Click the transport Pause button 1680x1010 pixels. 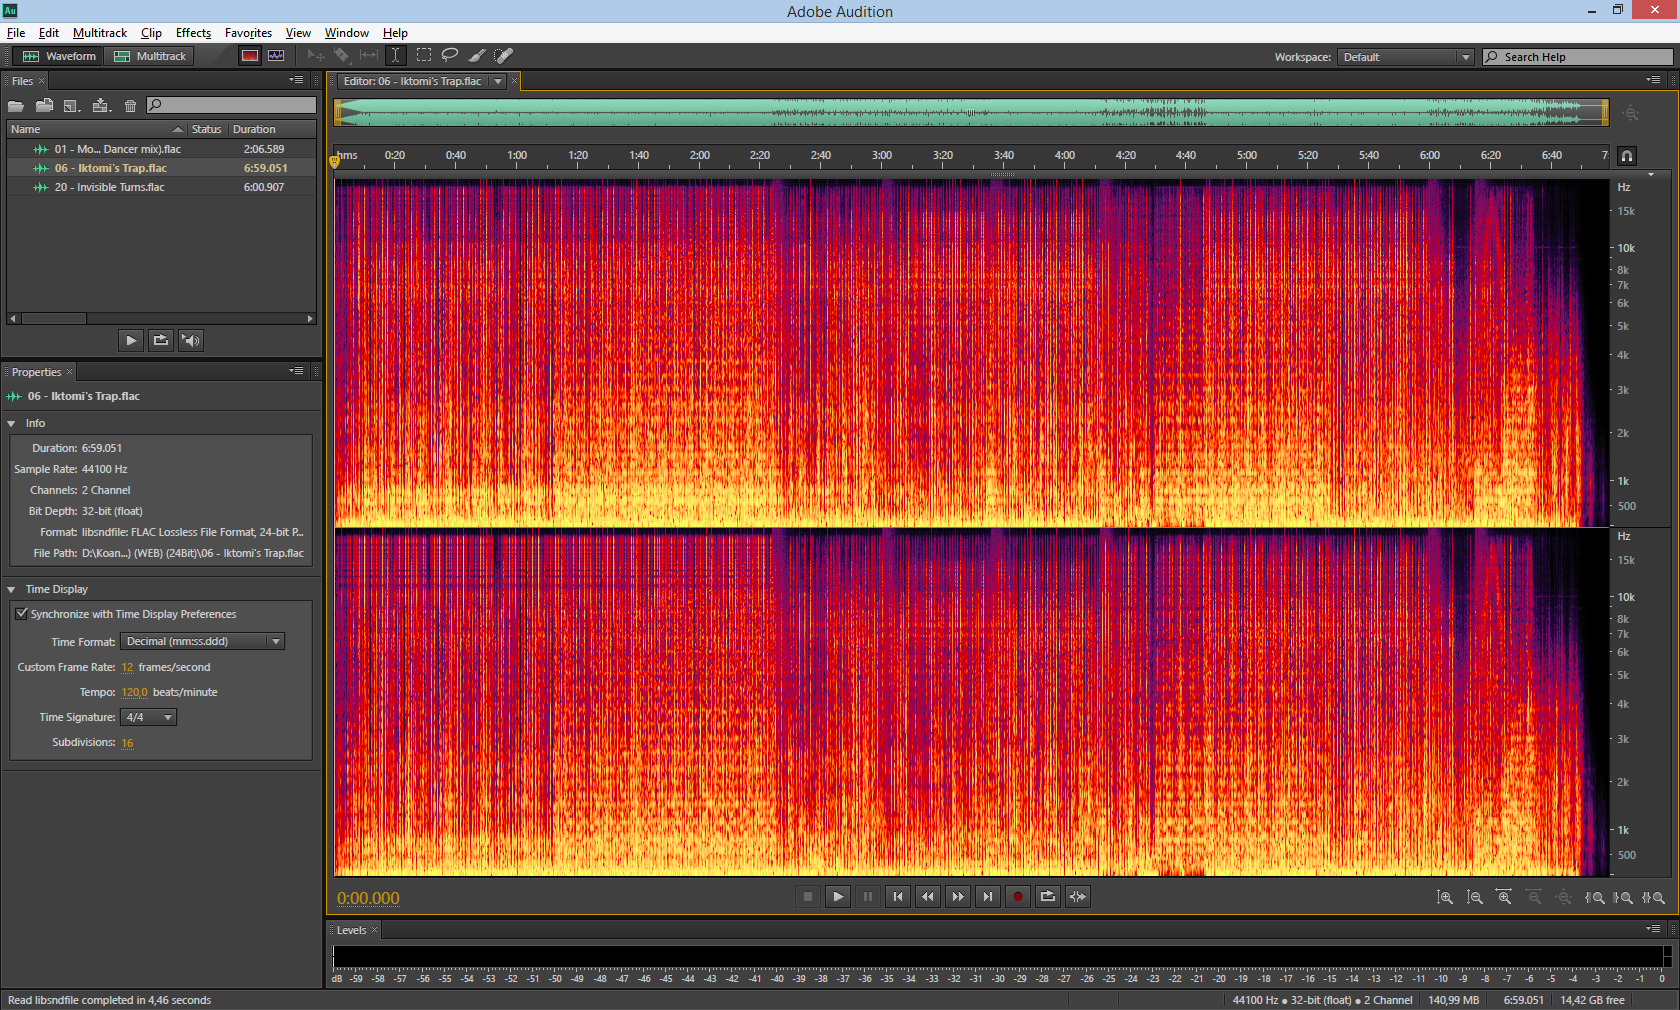point(868,897)
